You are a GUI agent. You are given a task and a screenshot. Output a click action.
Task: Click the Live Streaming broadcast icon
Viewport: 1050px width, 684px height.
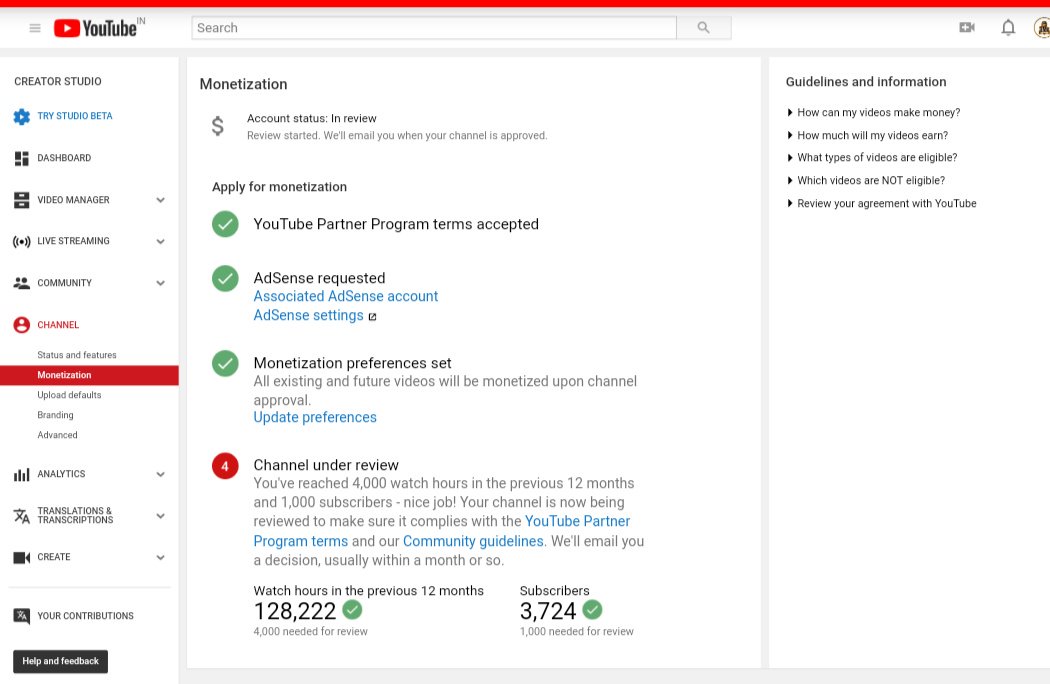(21, 241)
